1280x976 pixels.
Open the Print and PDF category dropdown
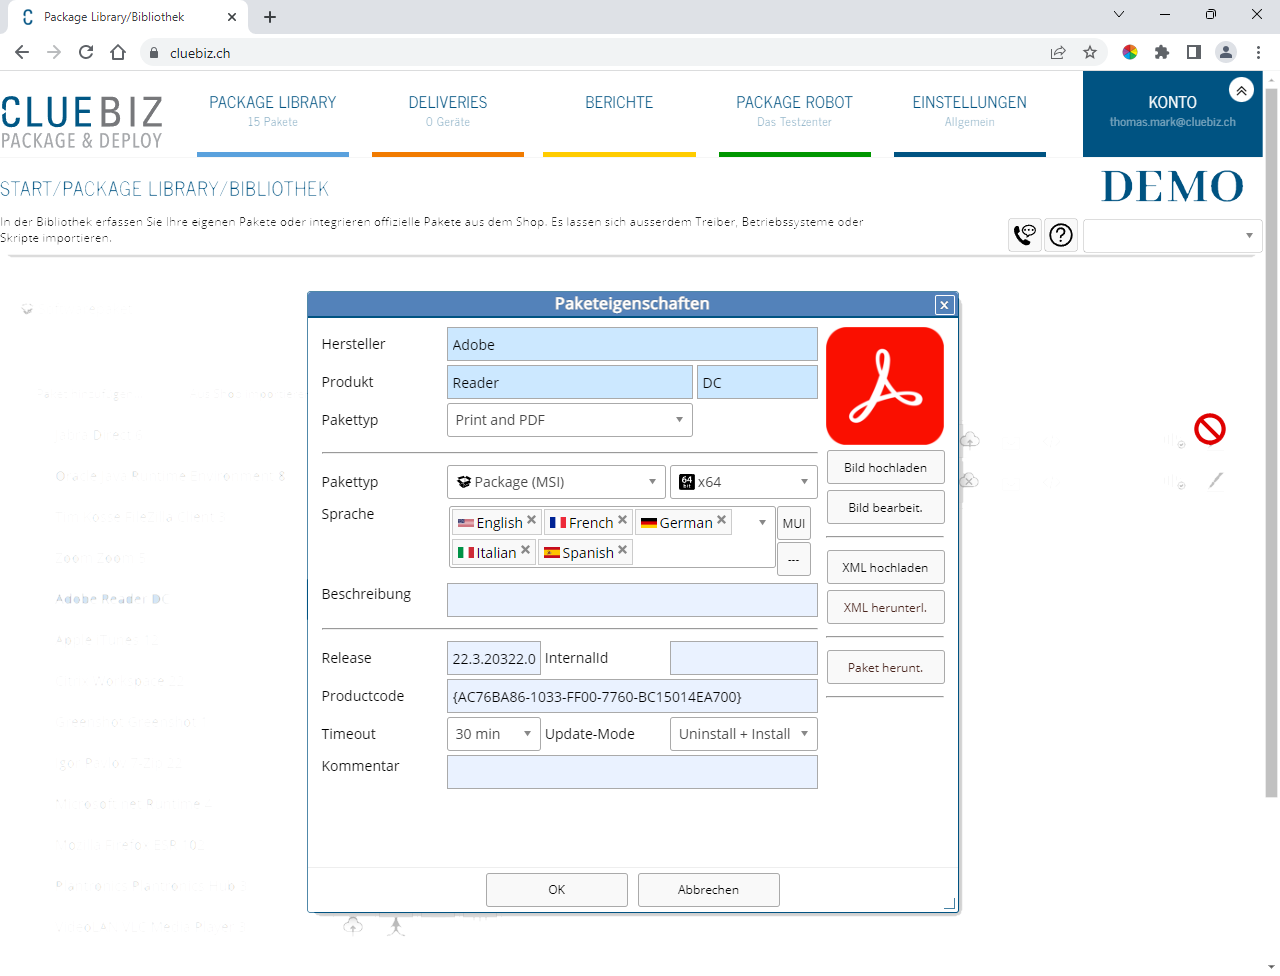tap(570, 420)
